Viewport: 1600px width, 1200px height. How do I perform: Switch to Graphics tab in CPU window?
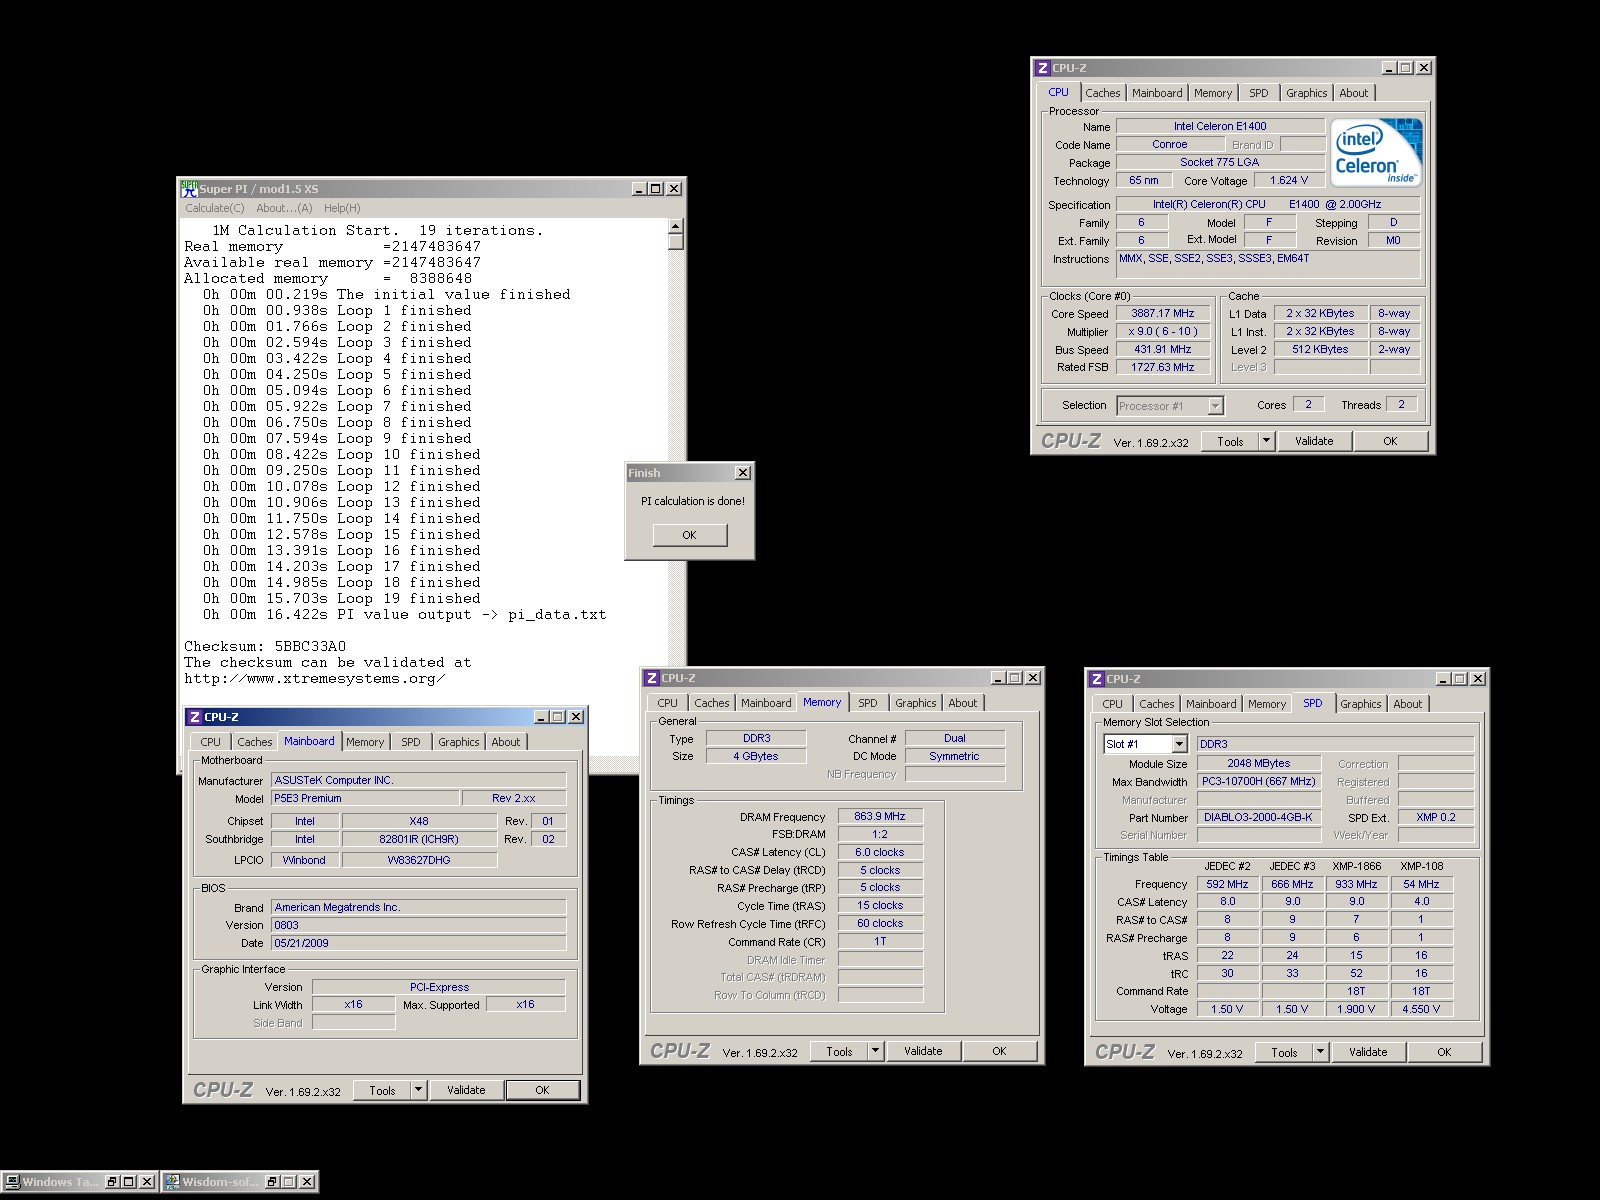tap(1306, 93)
